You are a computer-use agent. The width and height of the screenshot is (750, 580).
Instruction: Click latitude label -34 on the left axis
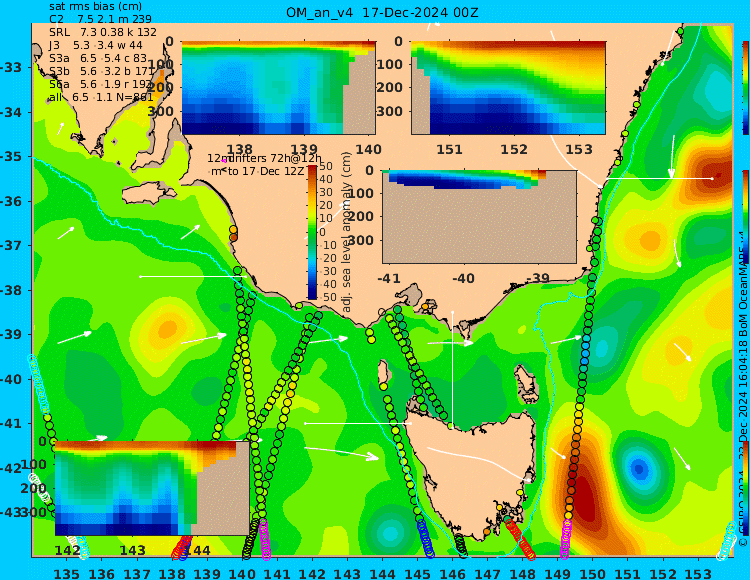point(11,112)
